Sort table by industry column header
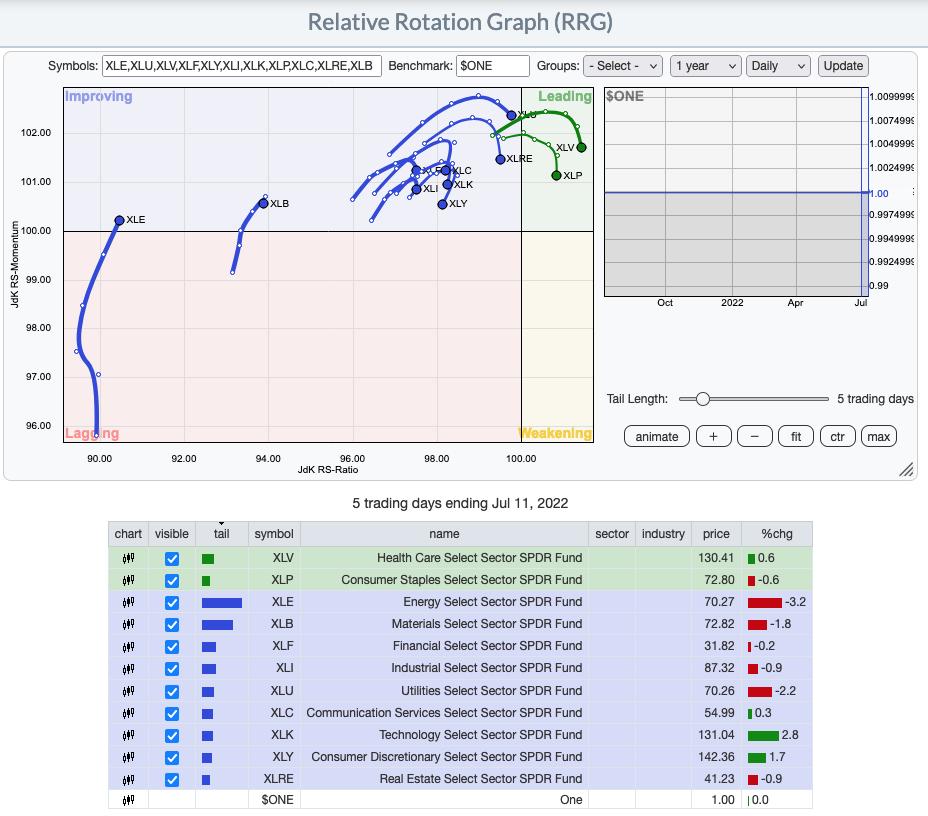Image resolution: width=928 pixels, height=816 pixels. coord(663,534)
